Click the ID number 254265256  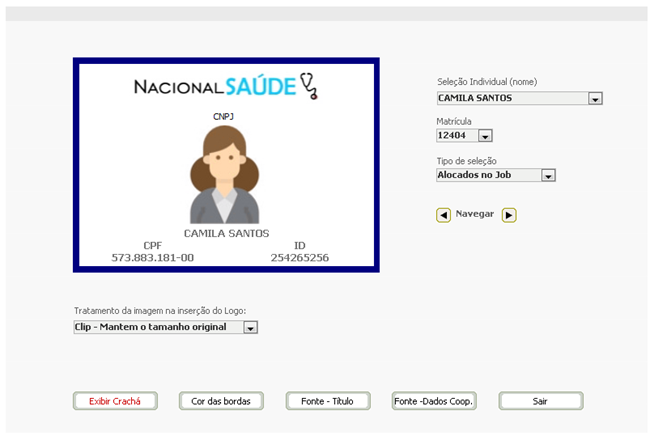click(300, 258)
